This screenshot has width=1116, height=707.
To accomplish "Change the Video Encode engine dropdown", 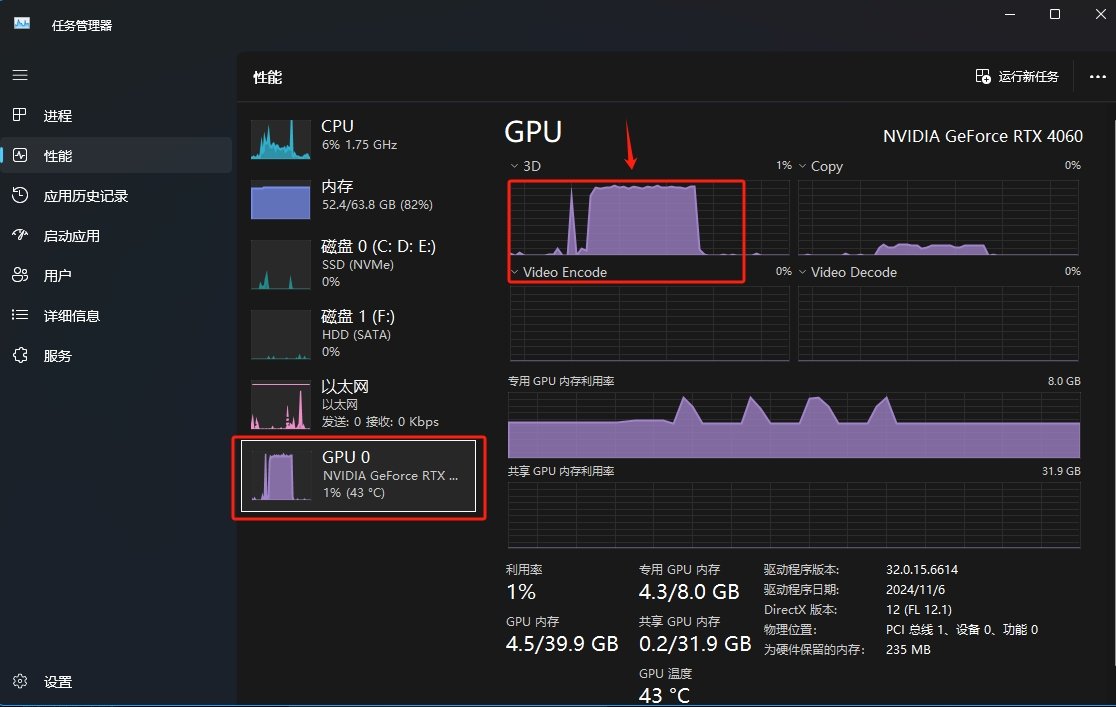I will point(515,272).
